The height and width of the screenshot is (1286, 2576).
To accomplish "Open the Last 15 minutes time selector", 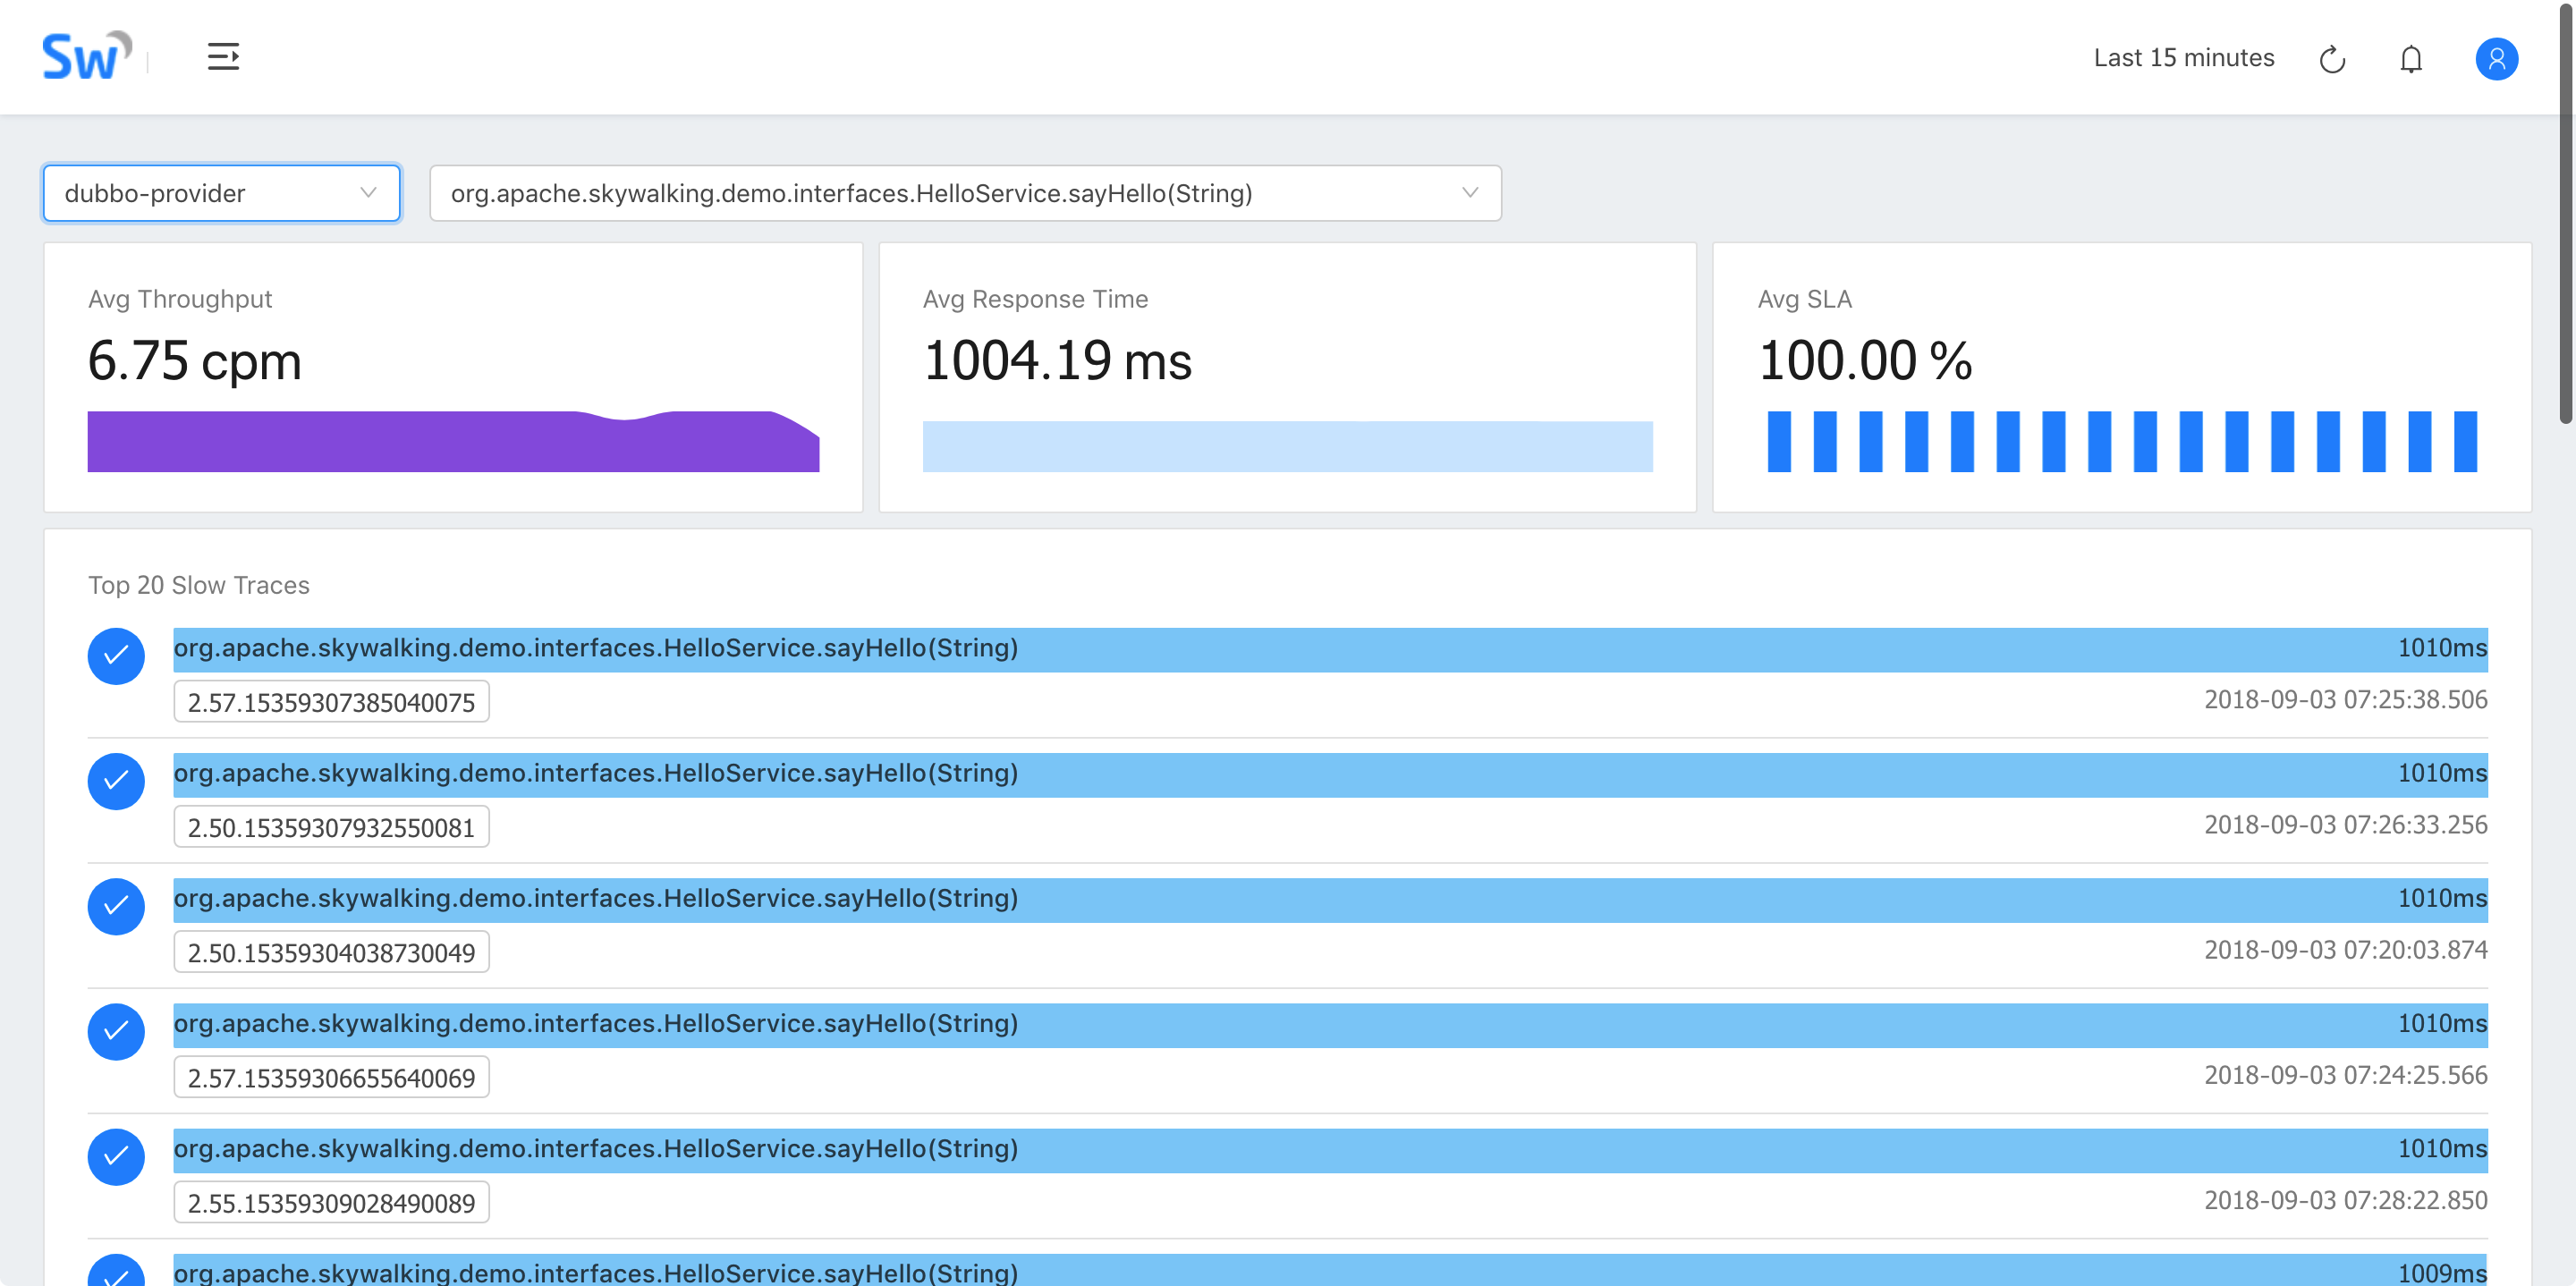I will click(2183, 58).
